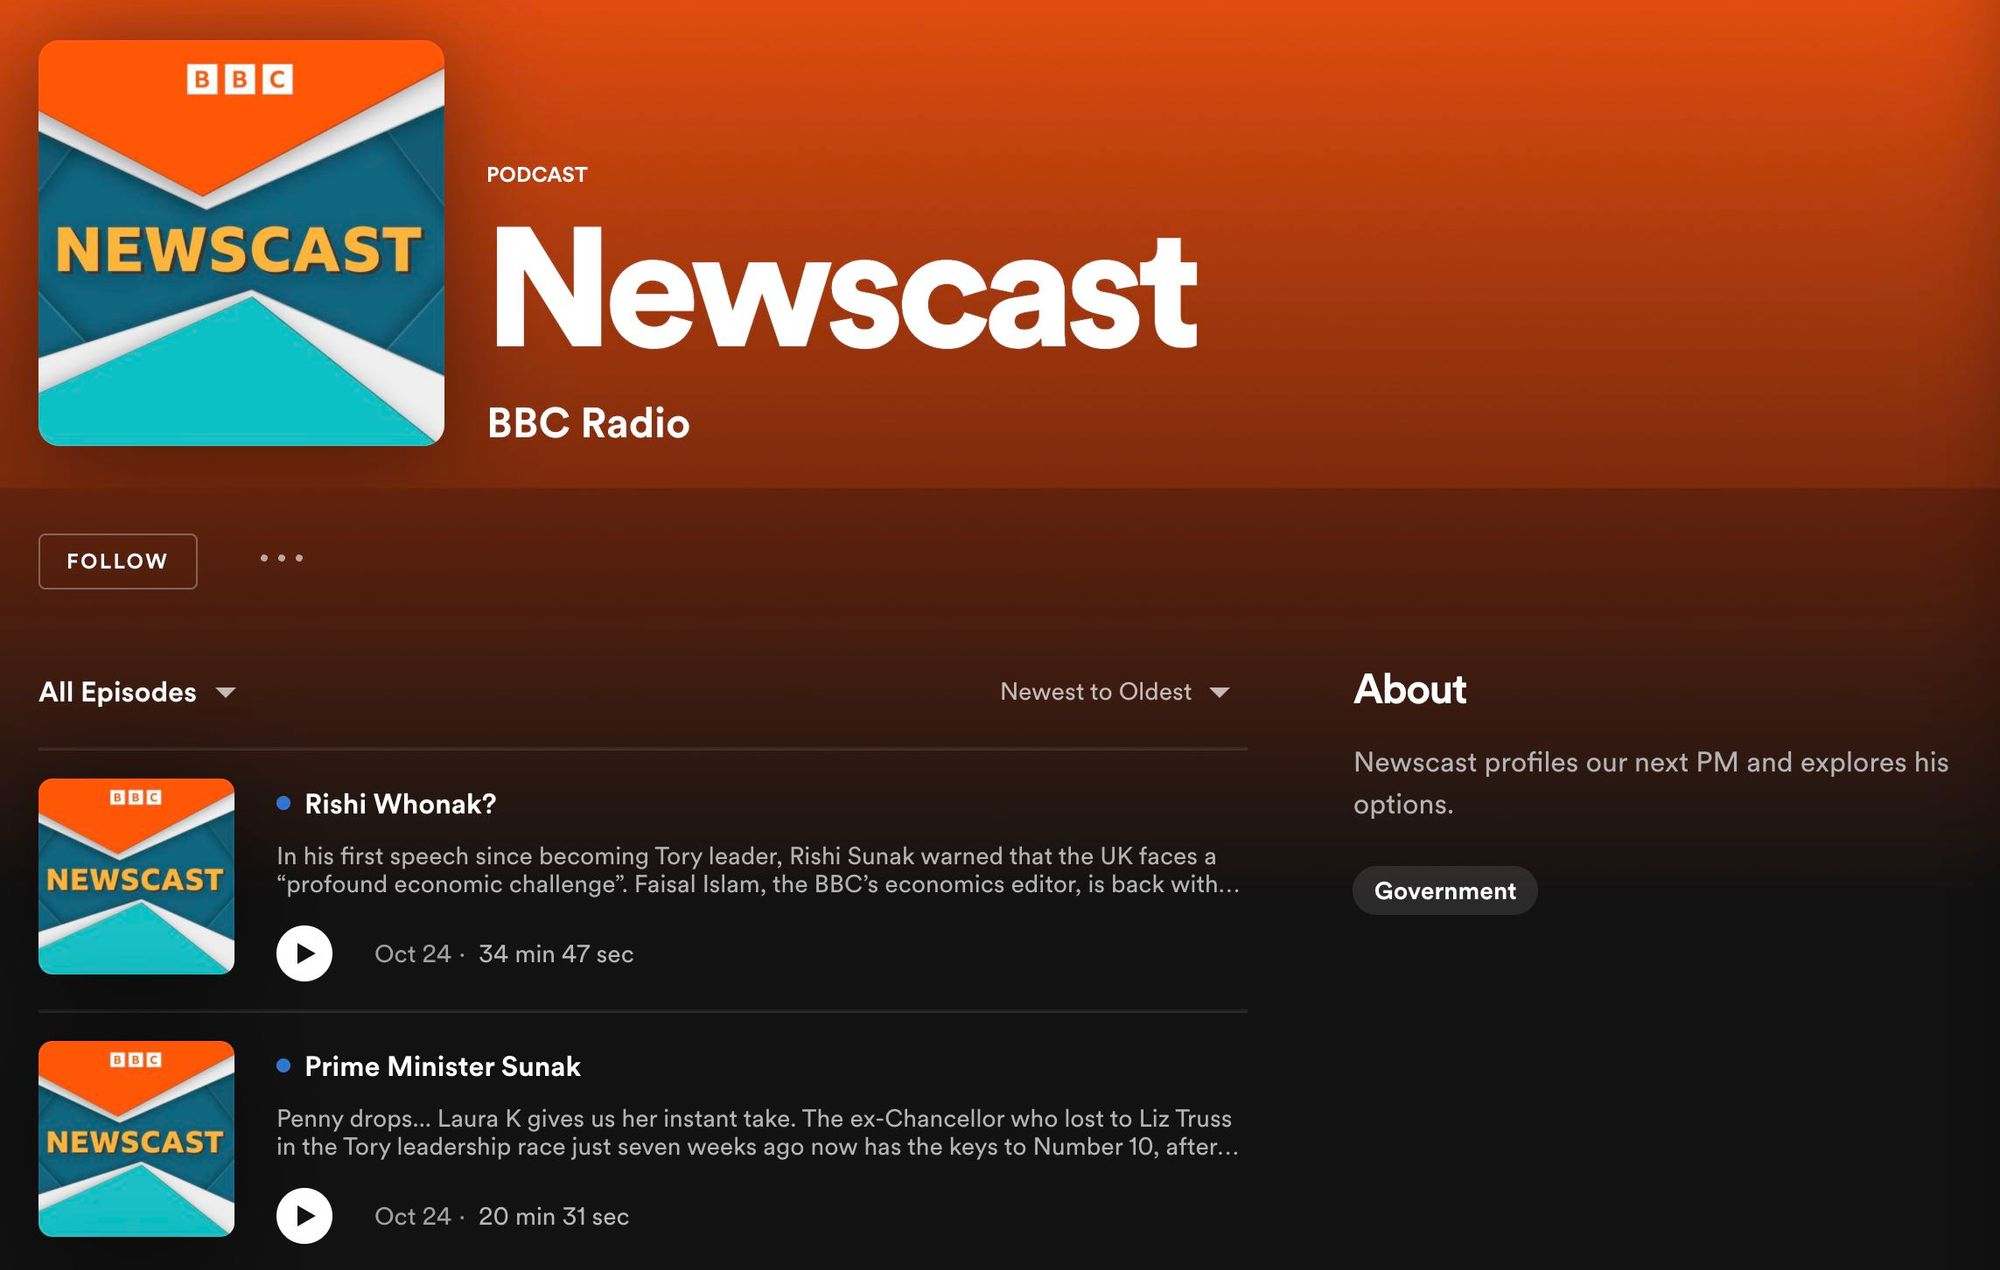Play the "Prime Minister Sunak" episode

click(303, 1216)
